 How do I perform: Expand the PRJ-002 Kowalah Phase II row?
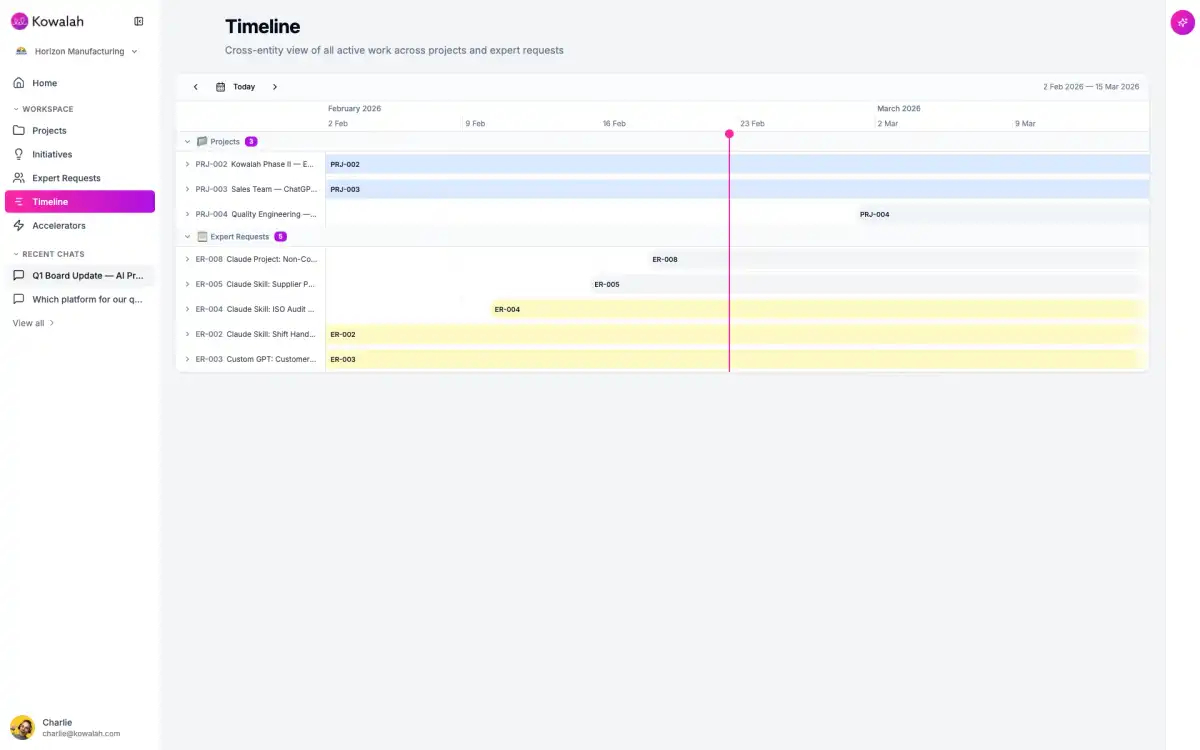click(x=187, y=164)
